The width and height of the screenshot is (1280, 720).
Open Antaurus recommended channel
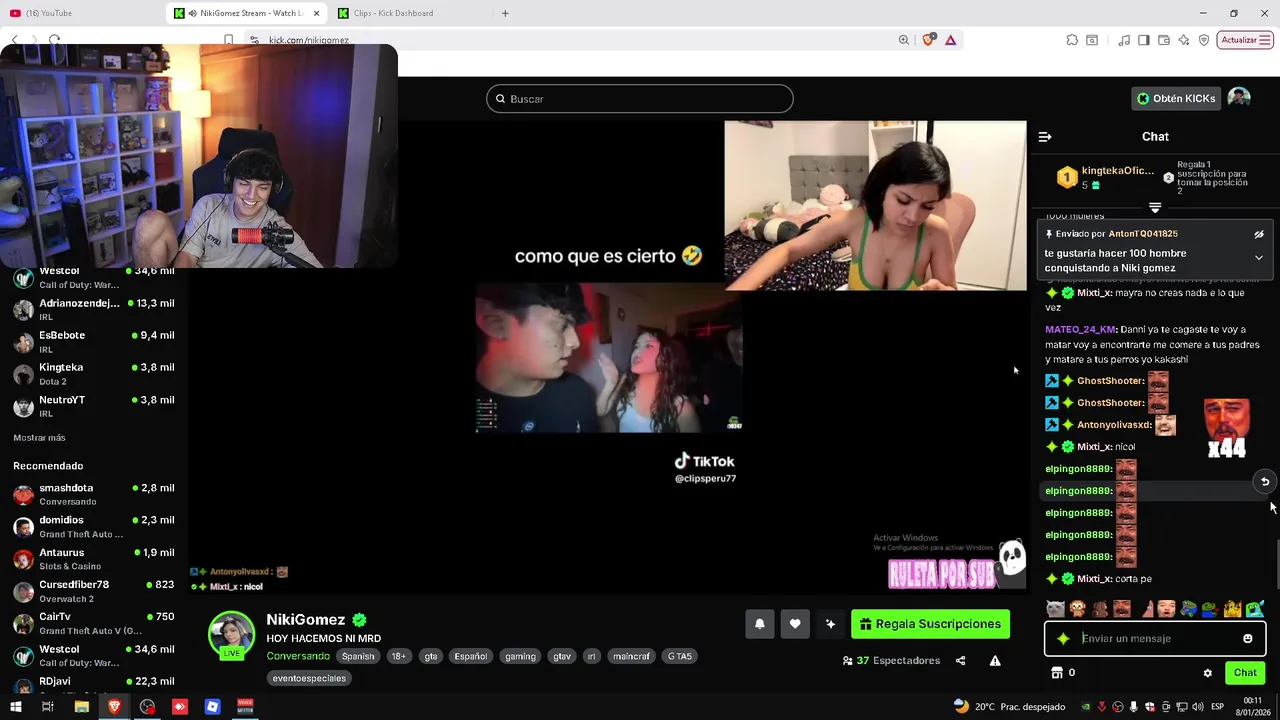(94, 559)
